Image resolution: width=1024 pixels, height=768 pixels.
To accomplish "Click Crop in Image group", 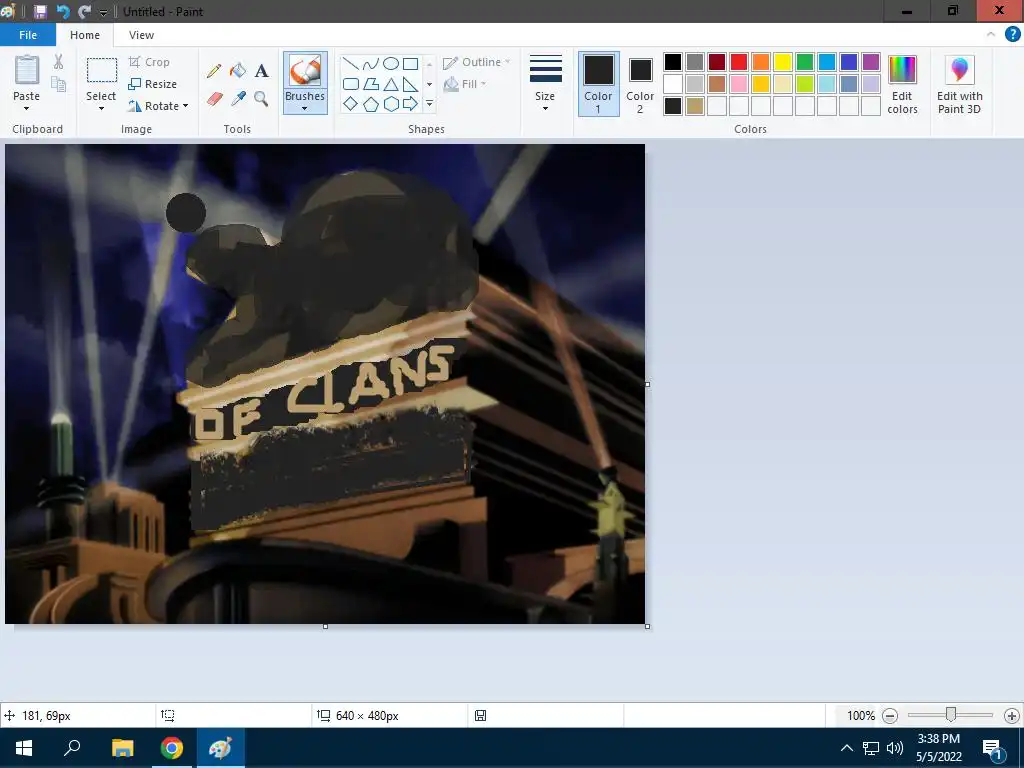I will tap(150, 62).
